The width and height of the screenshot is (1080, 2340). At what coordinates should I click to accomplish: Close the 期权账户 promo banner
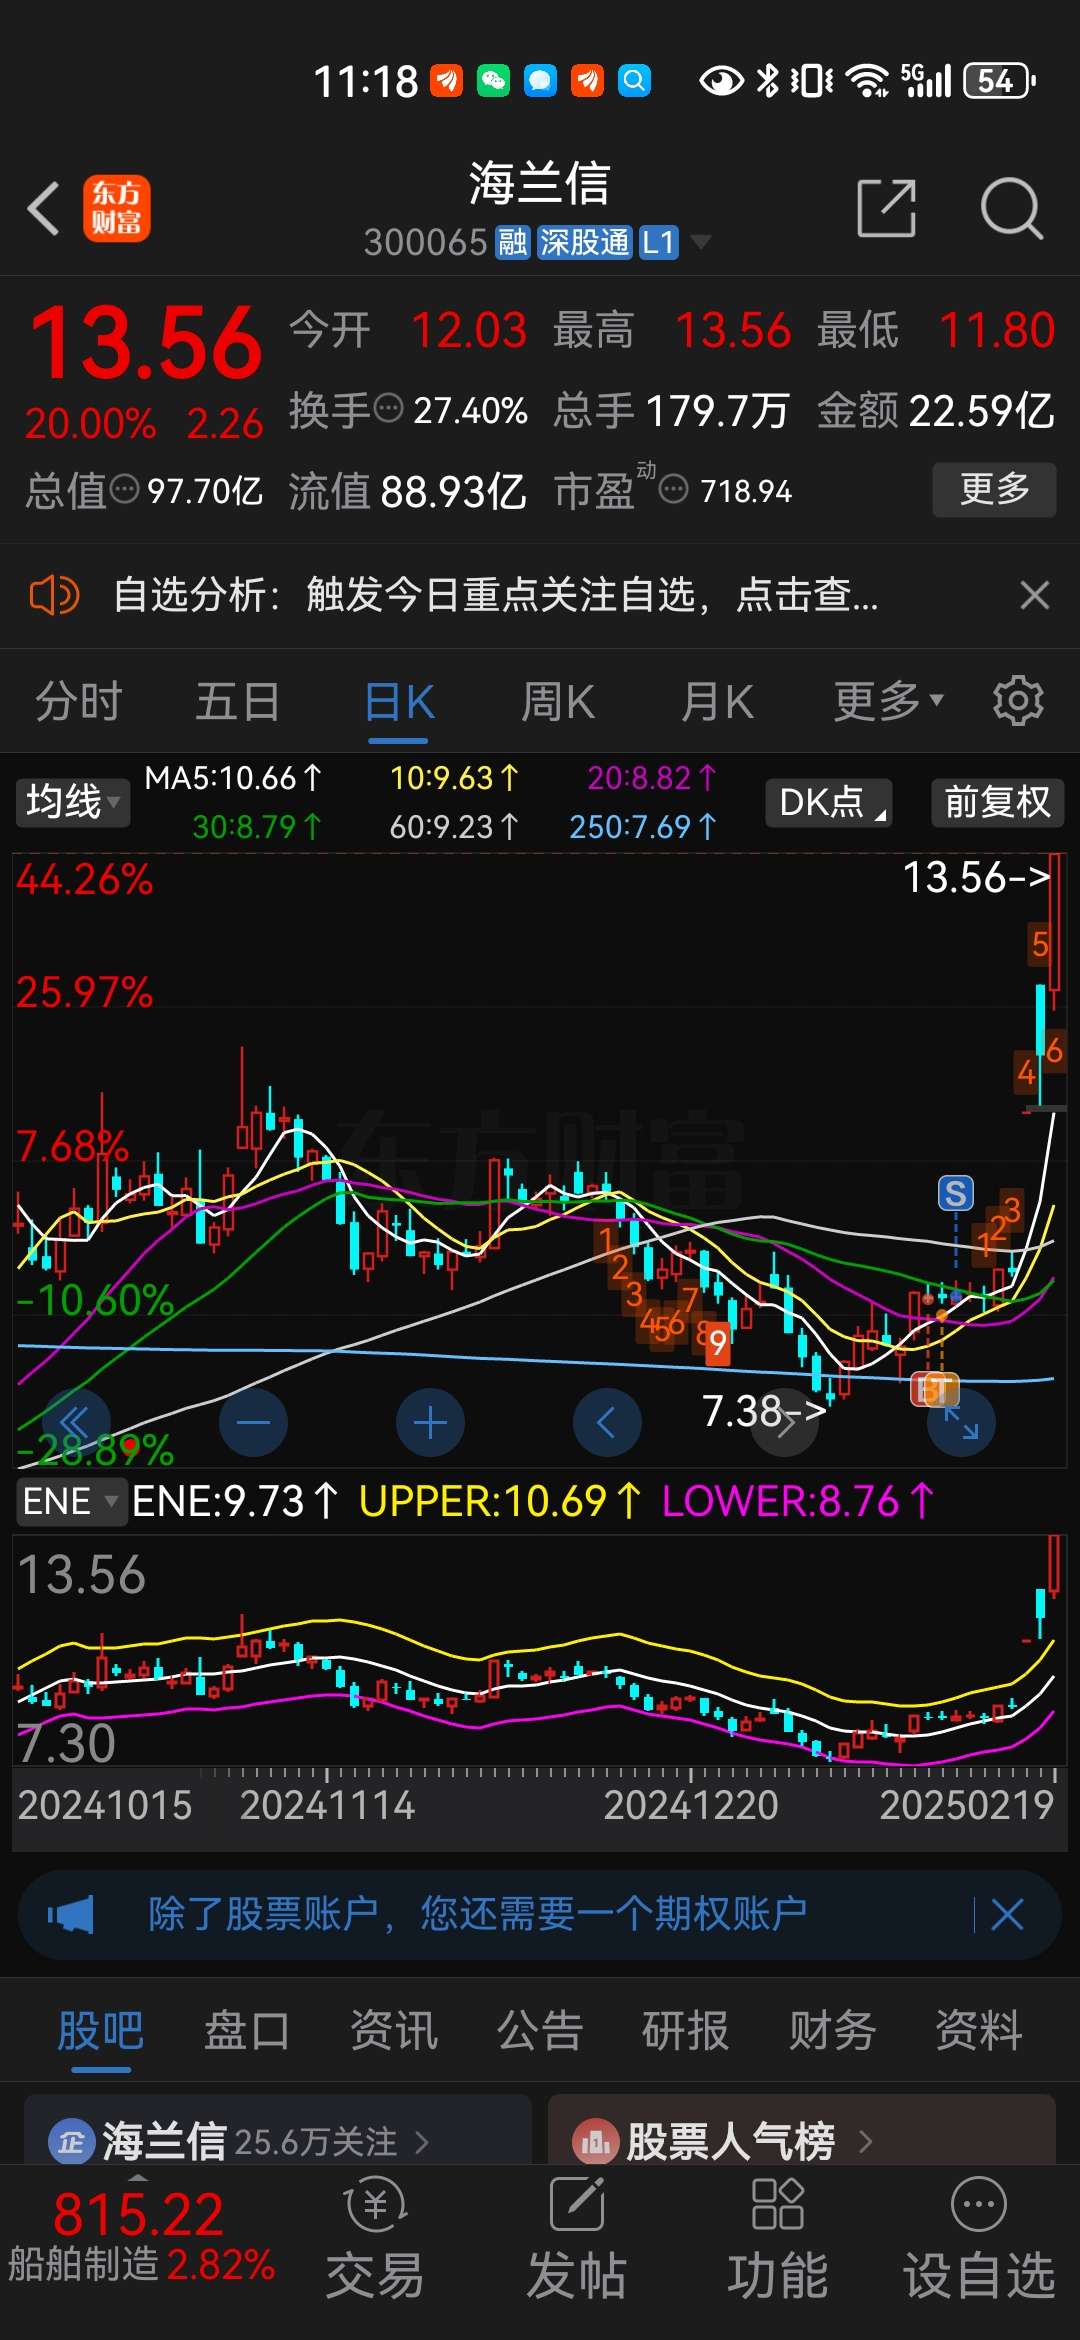click(x=1007, y=1915)
